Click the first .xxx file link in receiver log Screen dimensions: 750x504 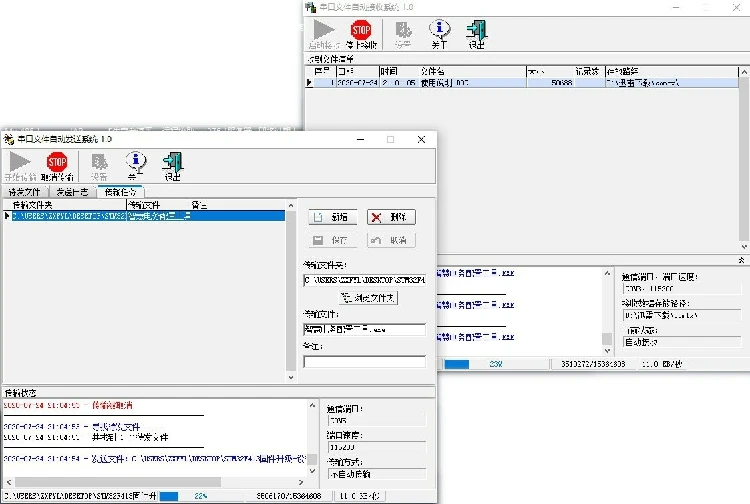point(475,273)
